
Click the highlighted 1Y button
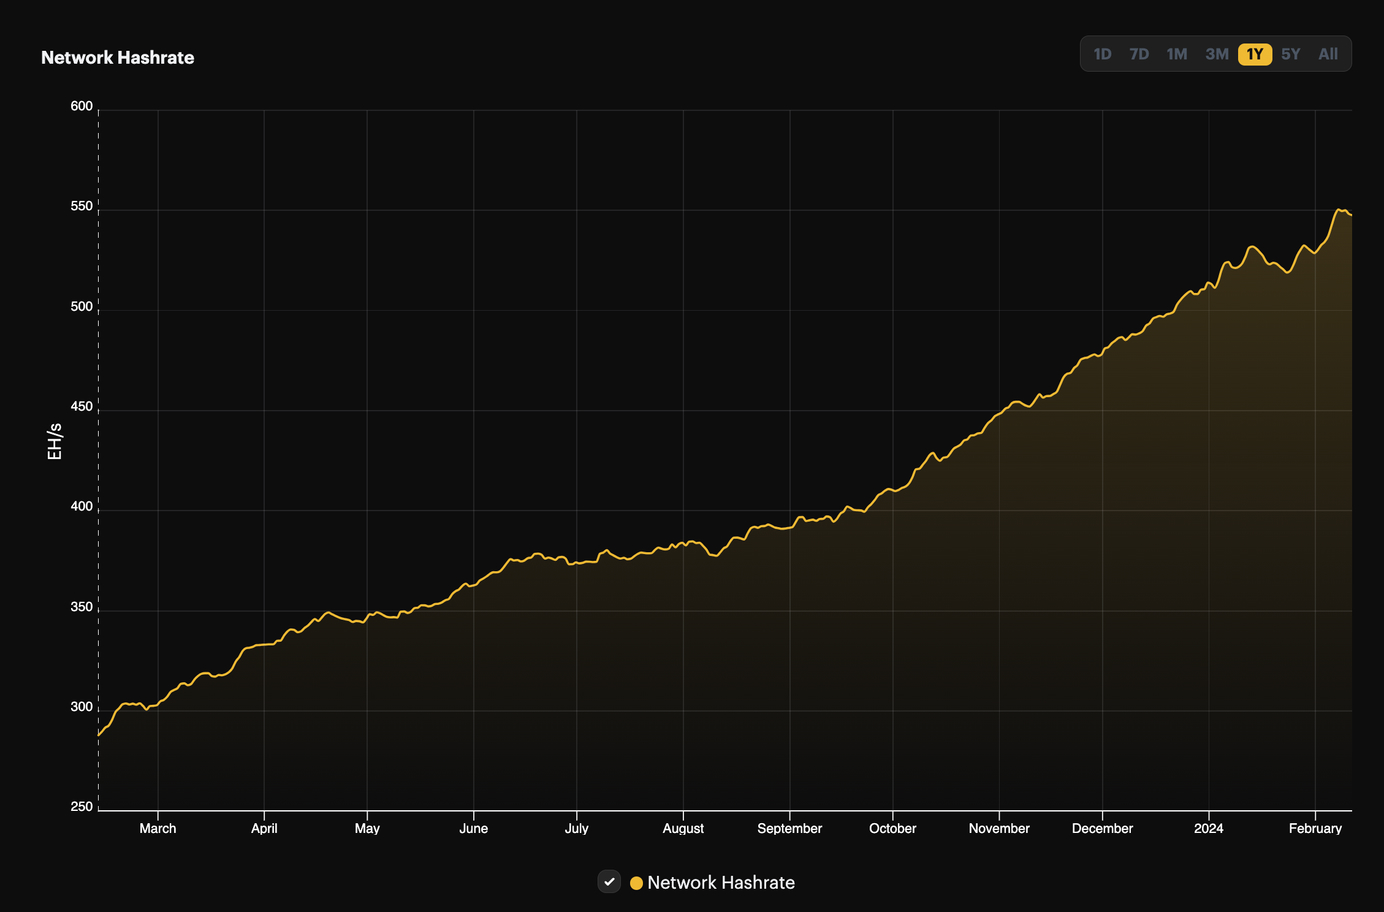point(1254,54)
